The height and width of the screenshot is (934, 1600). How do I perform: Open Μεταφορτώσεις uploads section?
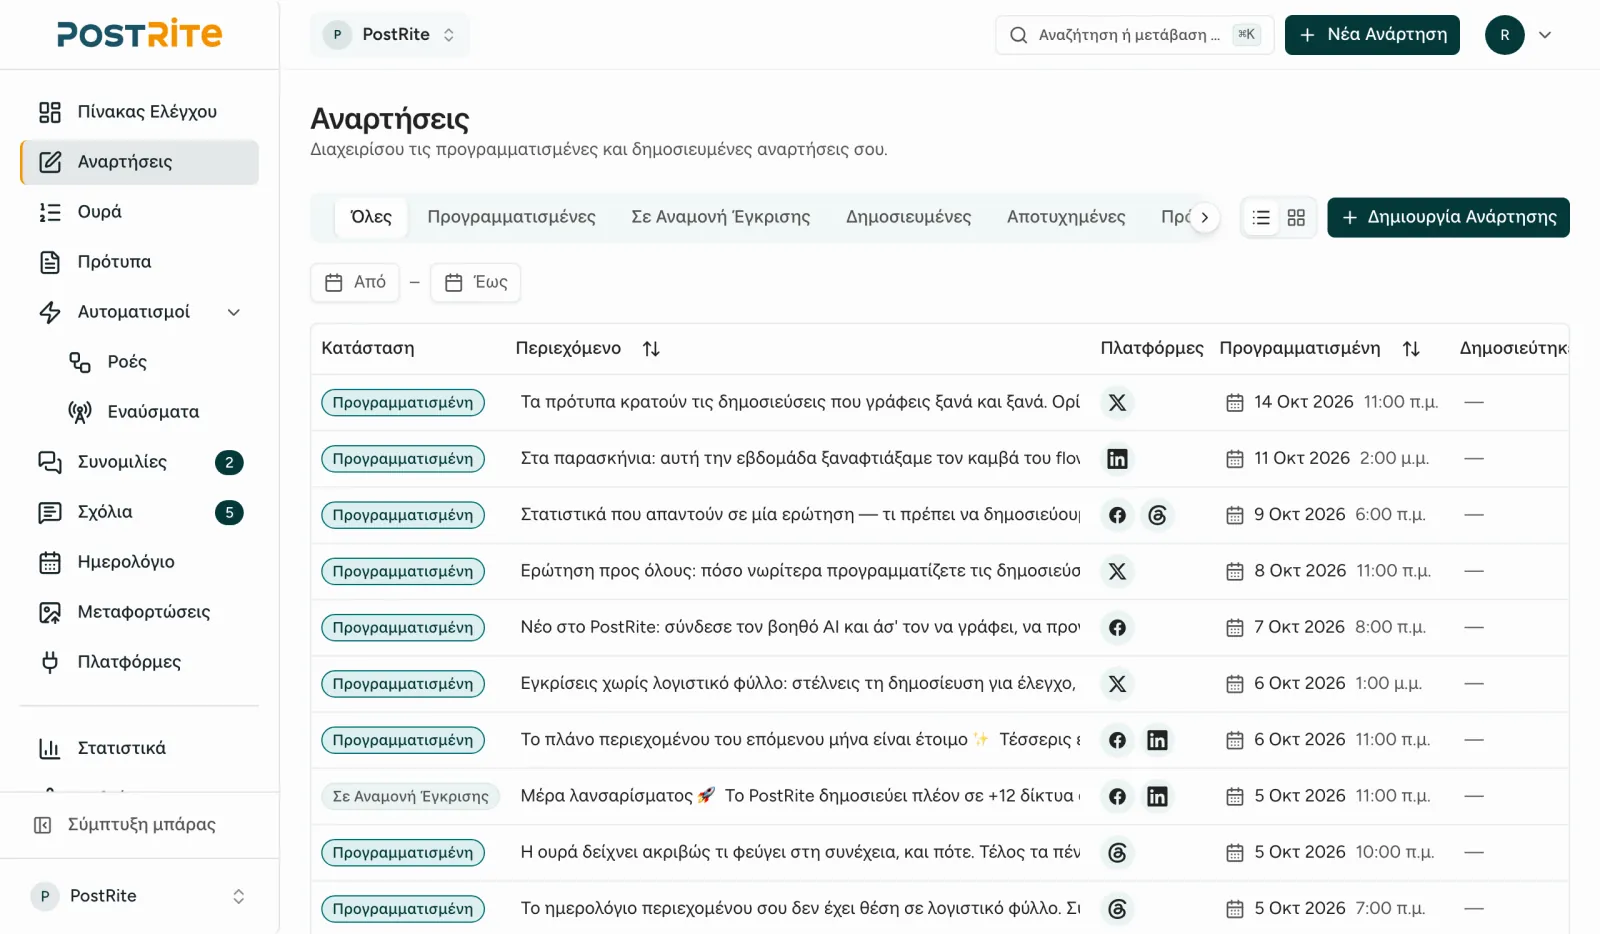click(x=139, y=612)
